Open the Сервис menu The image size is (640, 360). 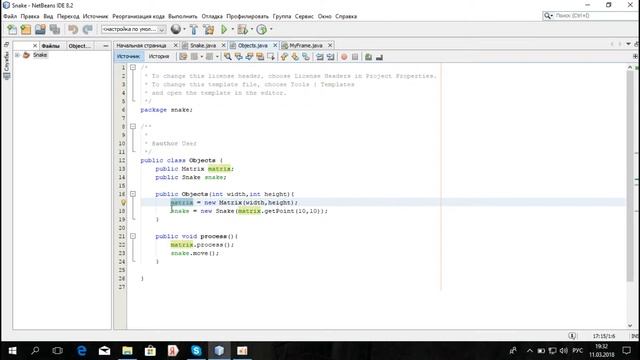304,16
